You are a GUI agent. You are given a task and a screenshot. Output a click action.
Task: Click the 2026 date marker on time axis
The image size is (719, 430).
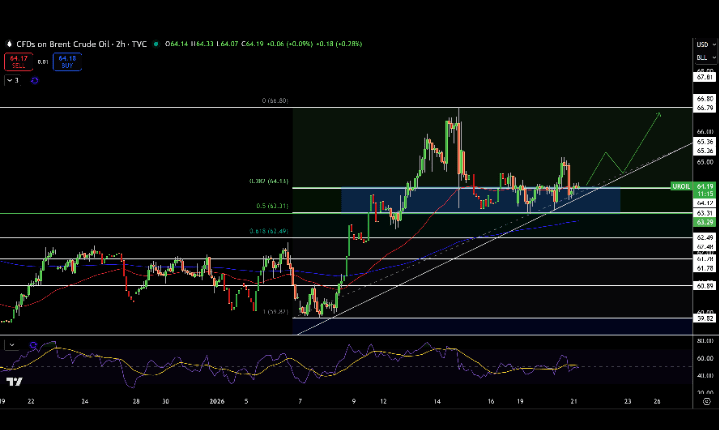(x=215, y=400)
